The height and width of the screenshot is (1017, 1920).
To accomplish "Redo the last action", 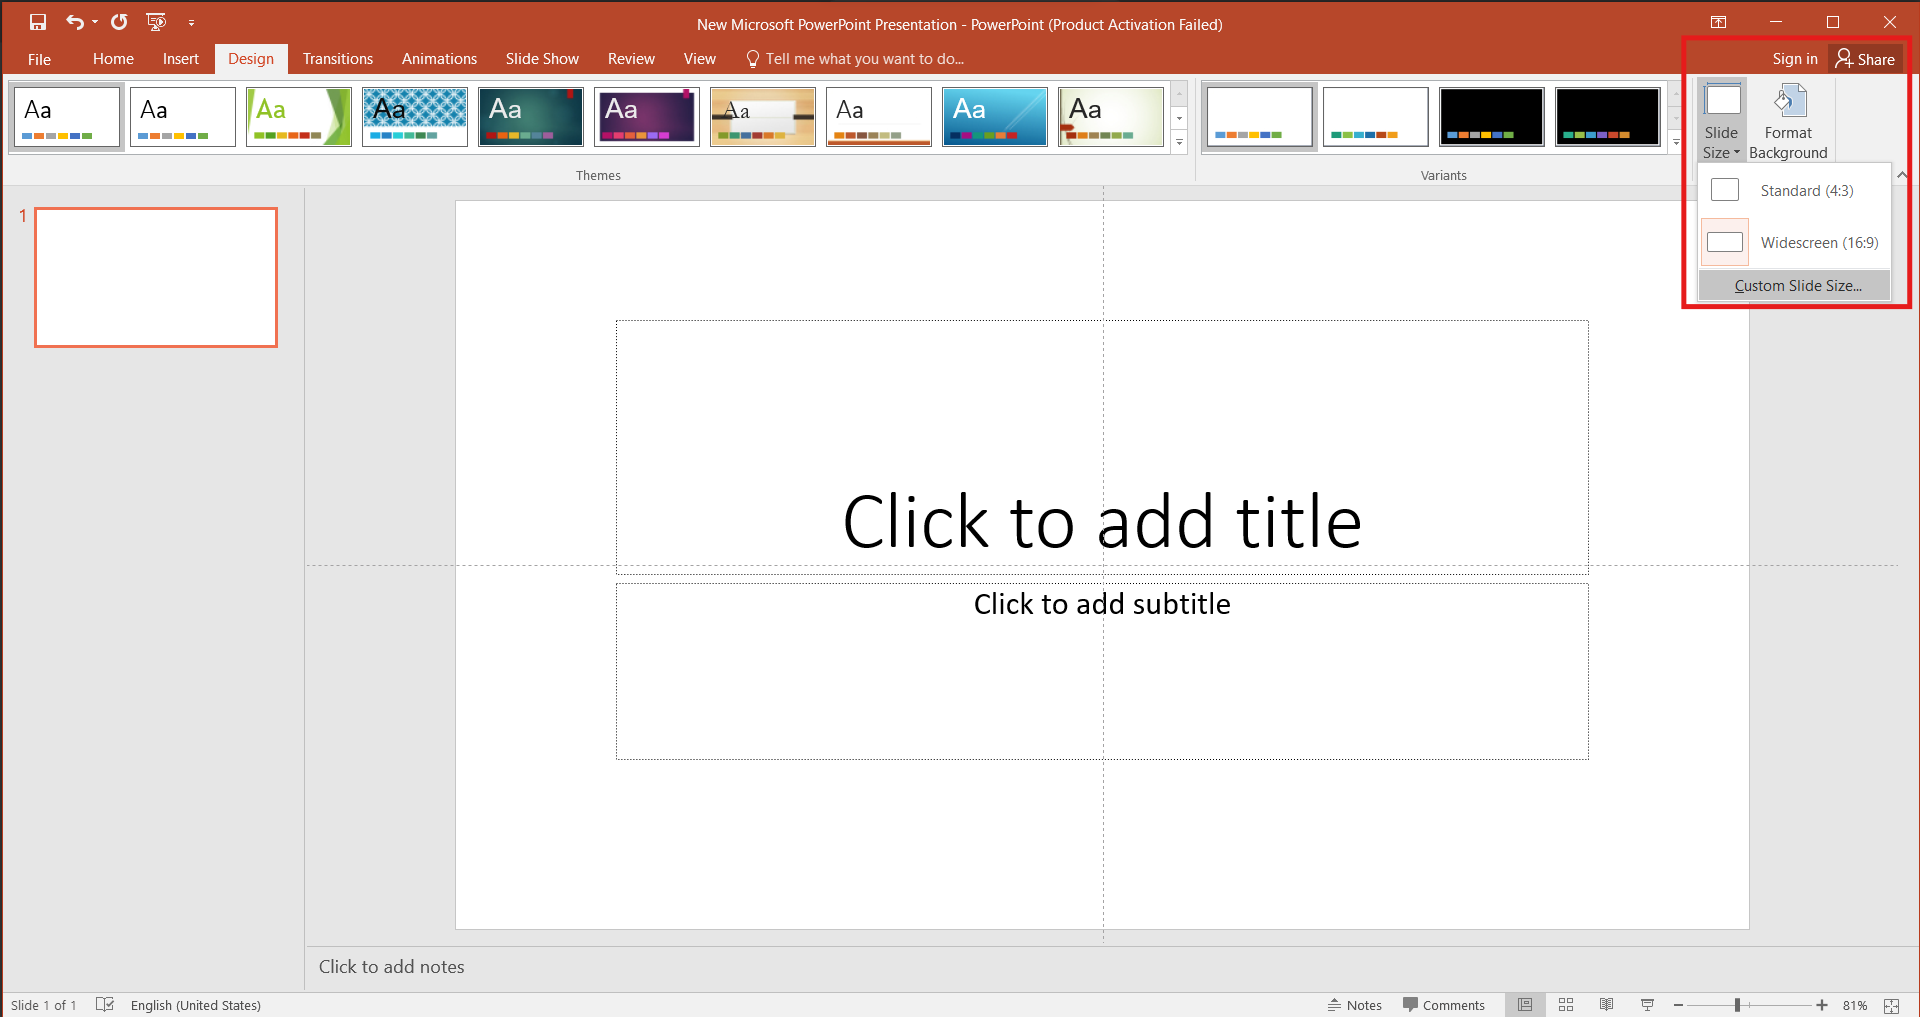I will tap(119, 22).
